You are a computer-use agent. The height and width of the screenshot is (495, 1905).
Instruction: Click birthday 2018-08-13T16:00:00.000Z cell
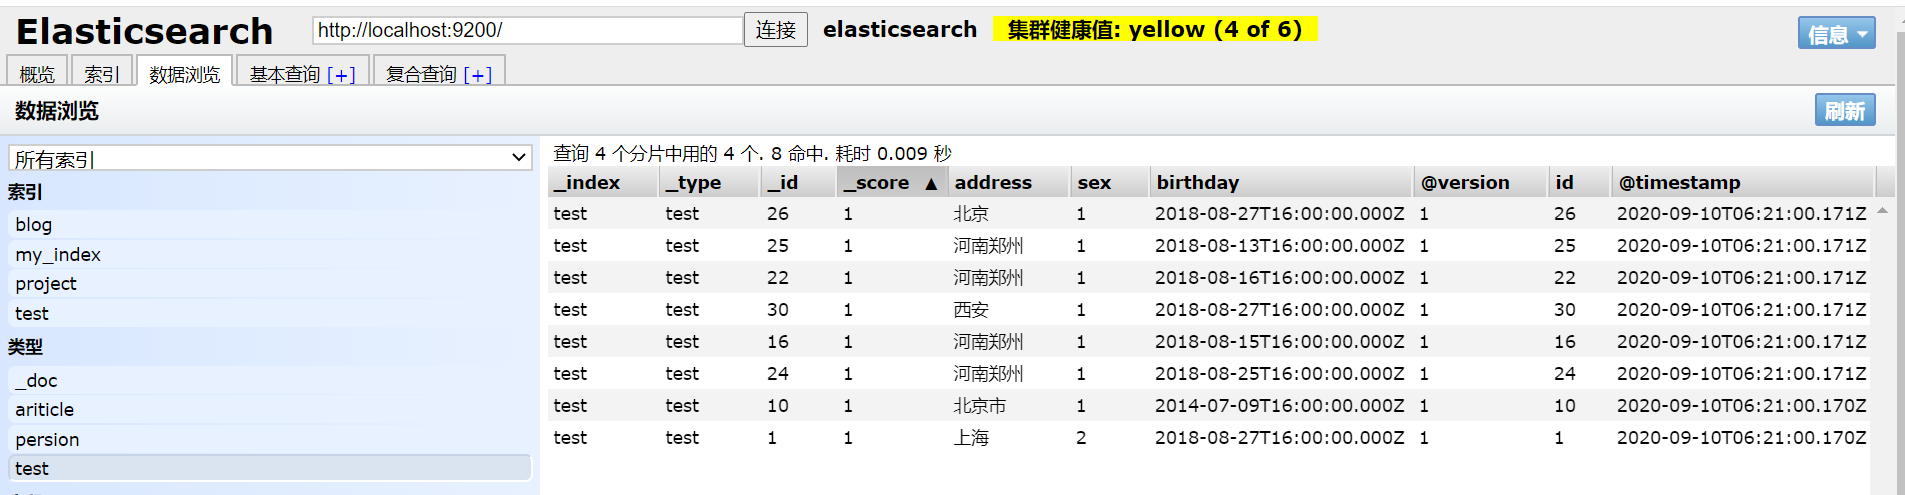(x=1279, y=246)
